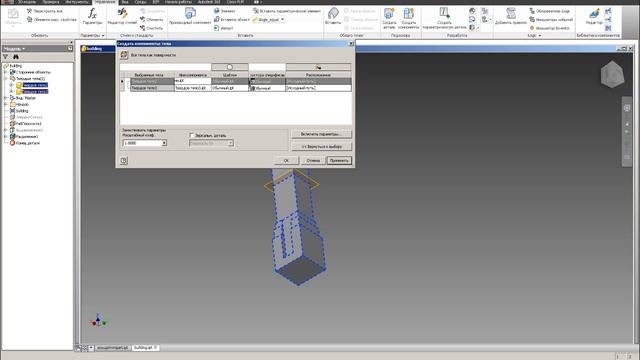Screen dimensions: 640x360
Task: Click the Insert button in ribbon
Action: (x=333, y=17)
